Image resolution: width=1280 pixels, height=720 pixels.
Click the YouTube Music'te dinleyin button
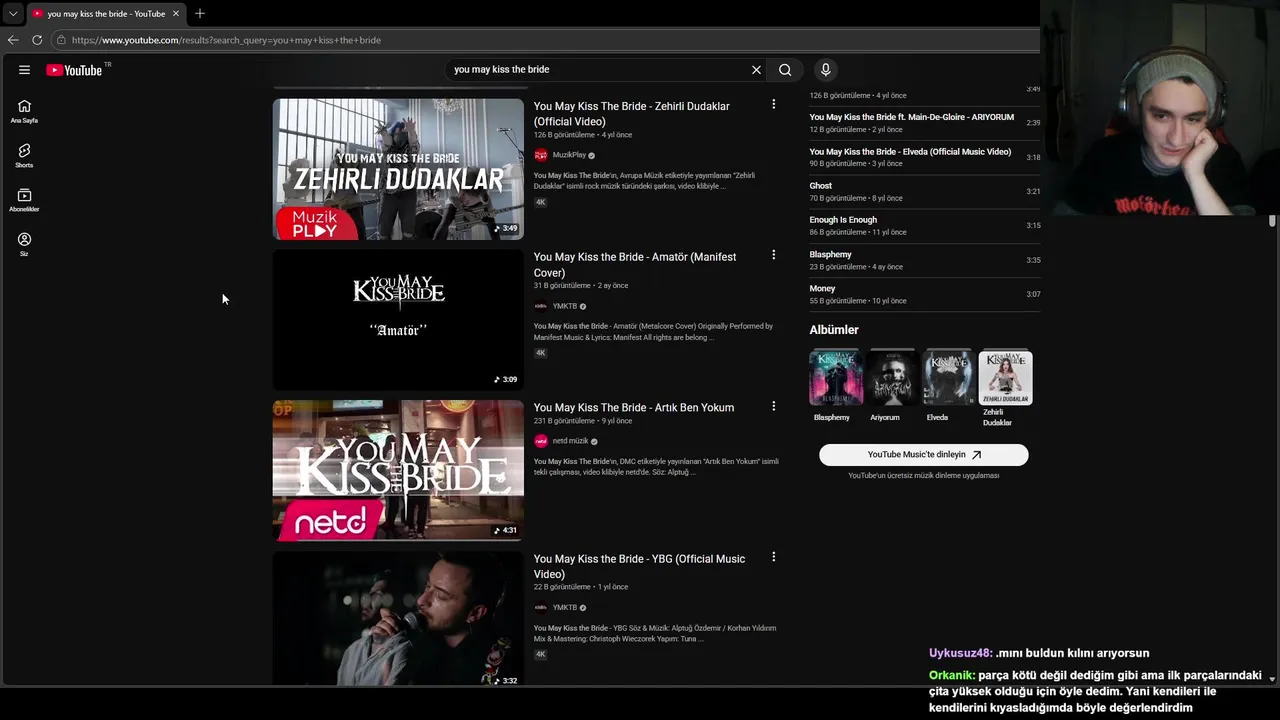pos(924,455)
